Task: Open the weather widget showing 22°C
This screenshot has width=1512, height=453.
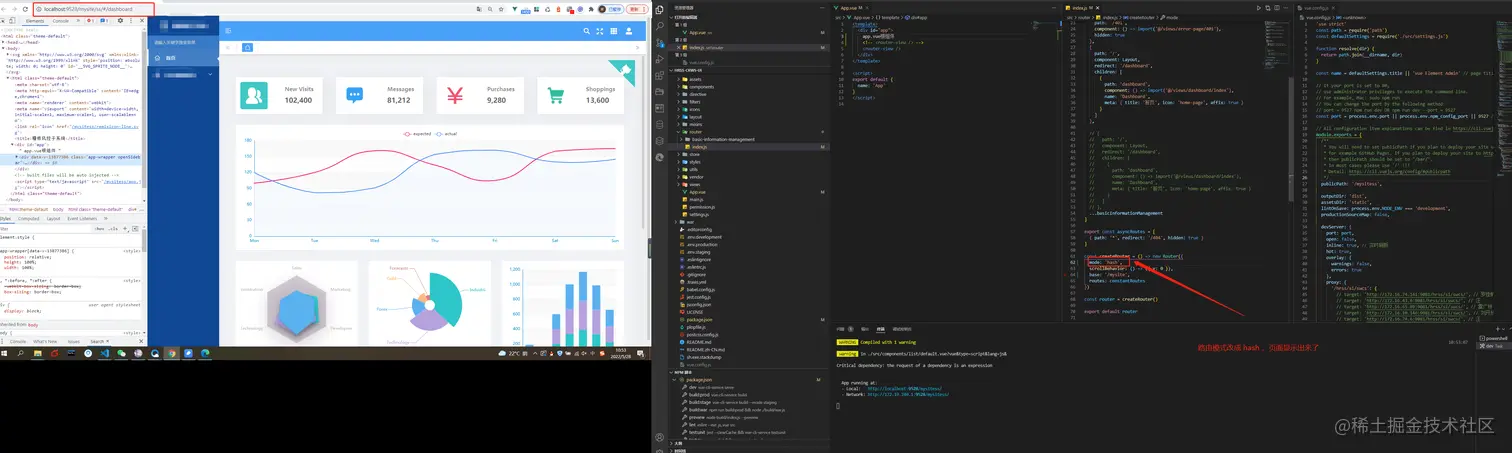Action: (510, 354)
